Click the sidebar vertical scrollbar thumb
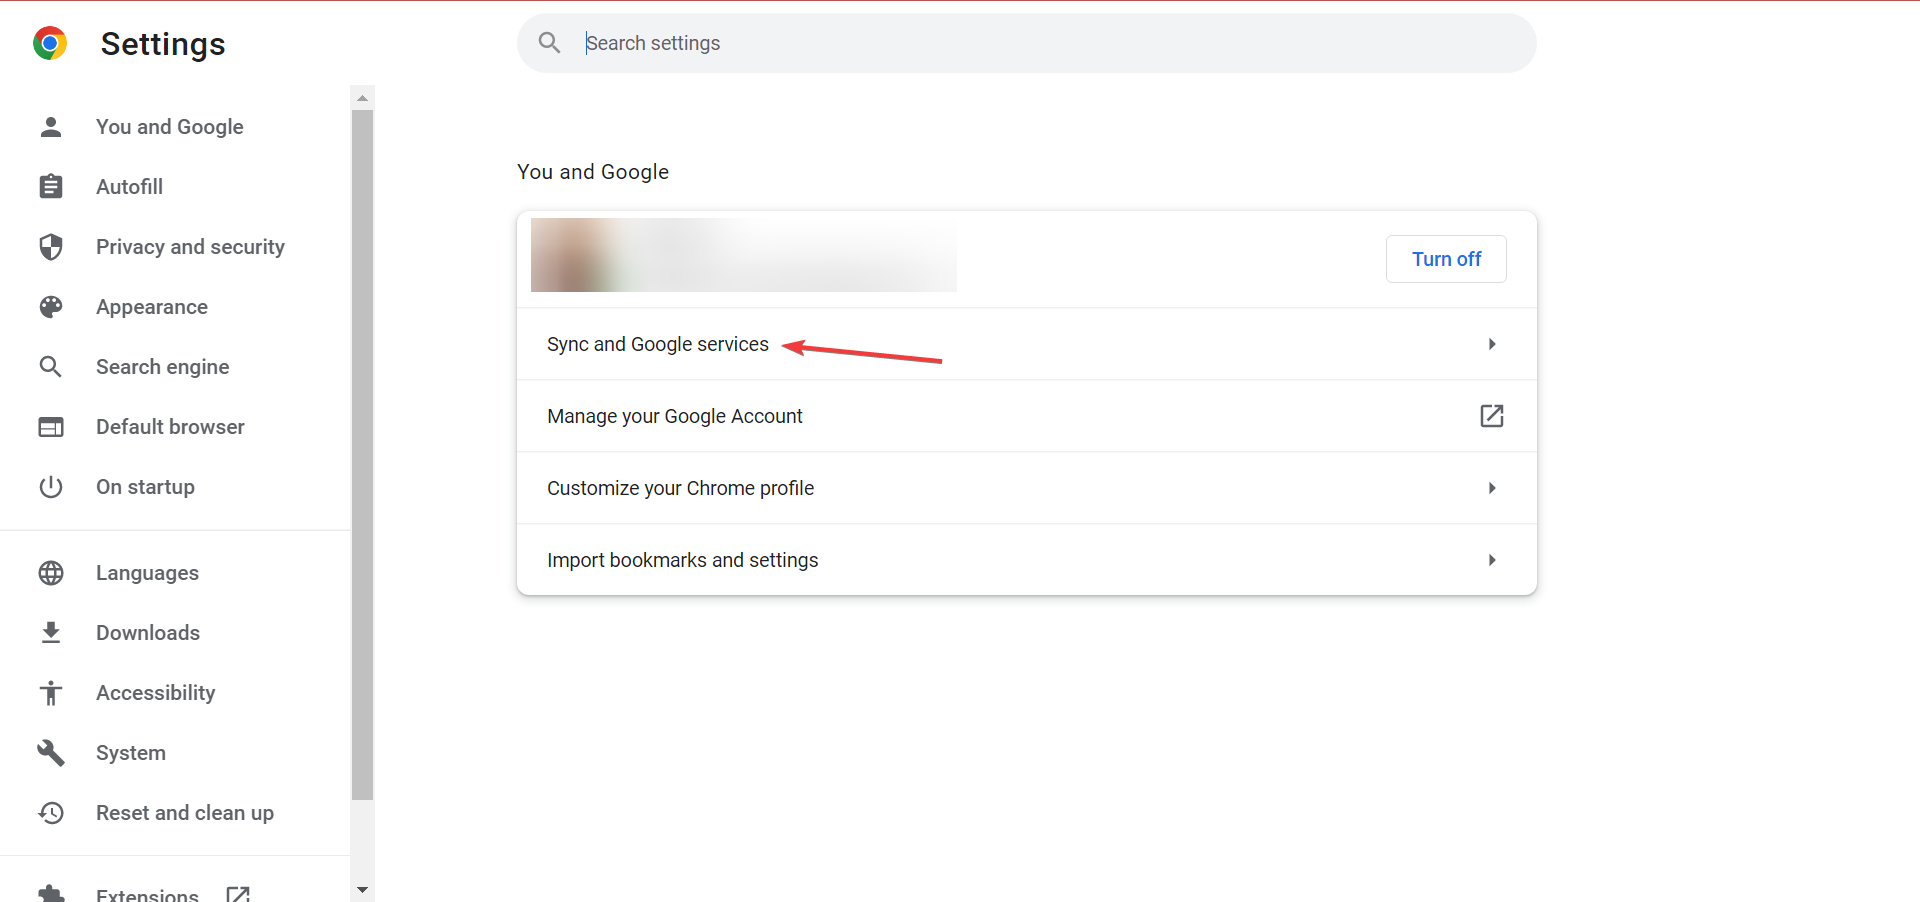1920x902 pixels. 363,455
